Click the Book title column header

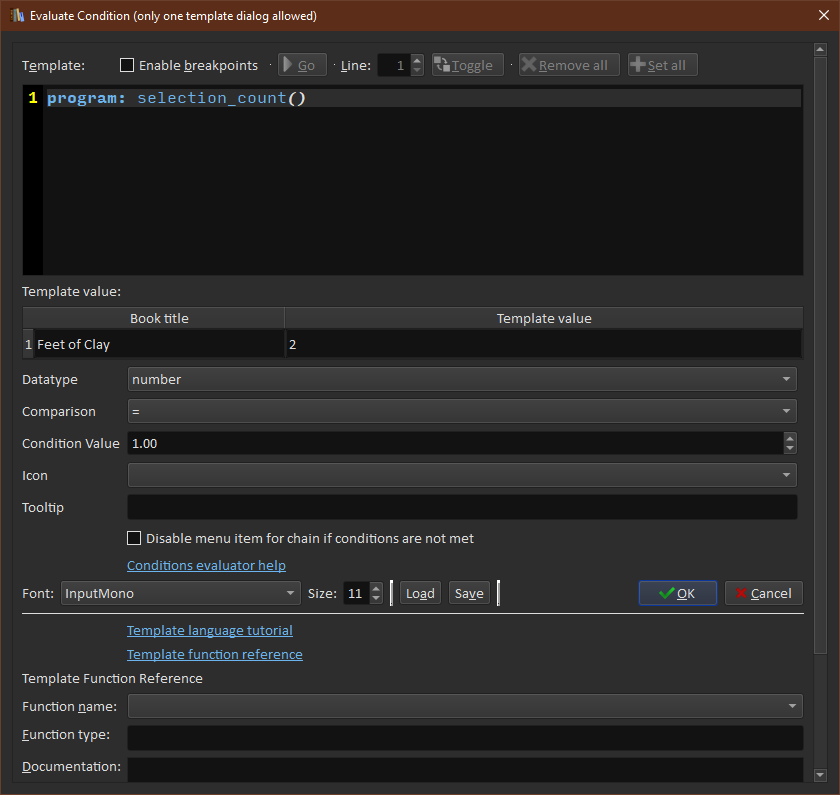click(159, 318)
